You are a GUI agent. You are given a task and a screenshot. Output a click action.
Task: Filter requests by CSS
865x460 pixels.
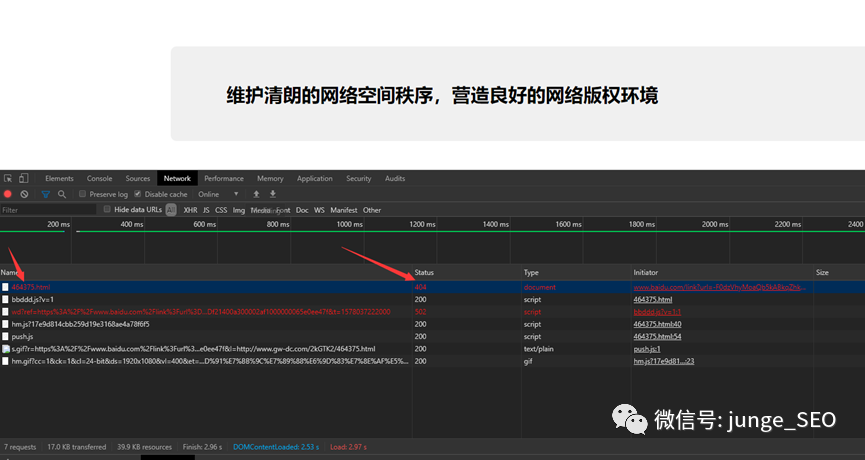point(221,210)
